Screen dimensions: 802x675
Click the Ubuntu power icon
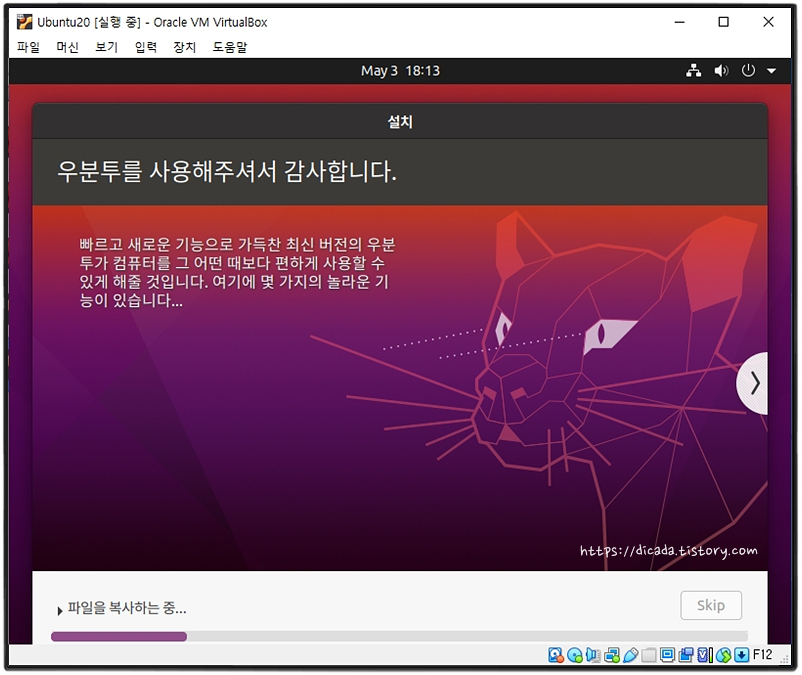click(748, 71)
